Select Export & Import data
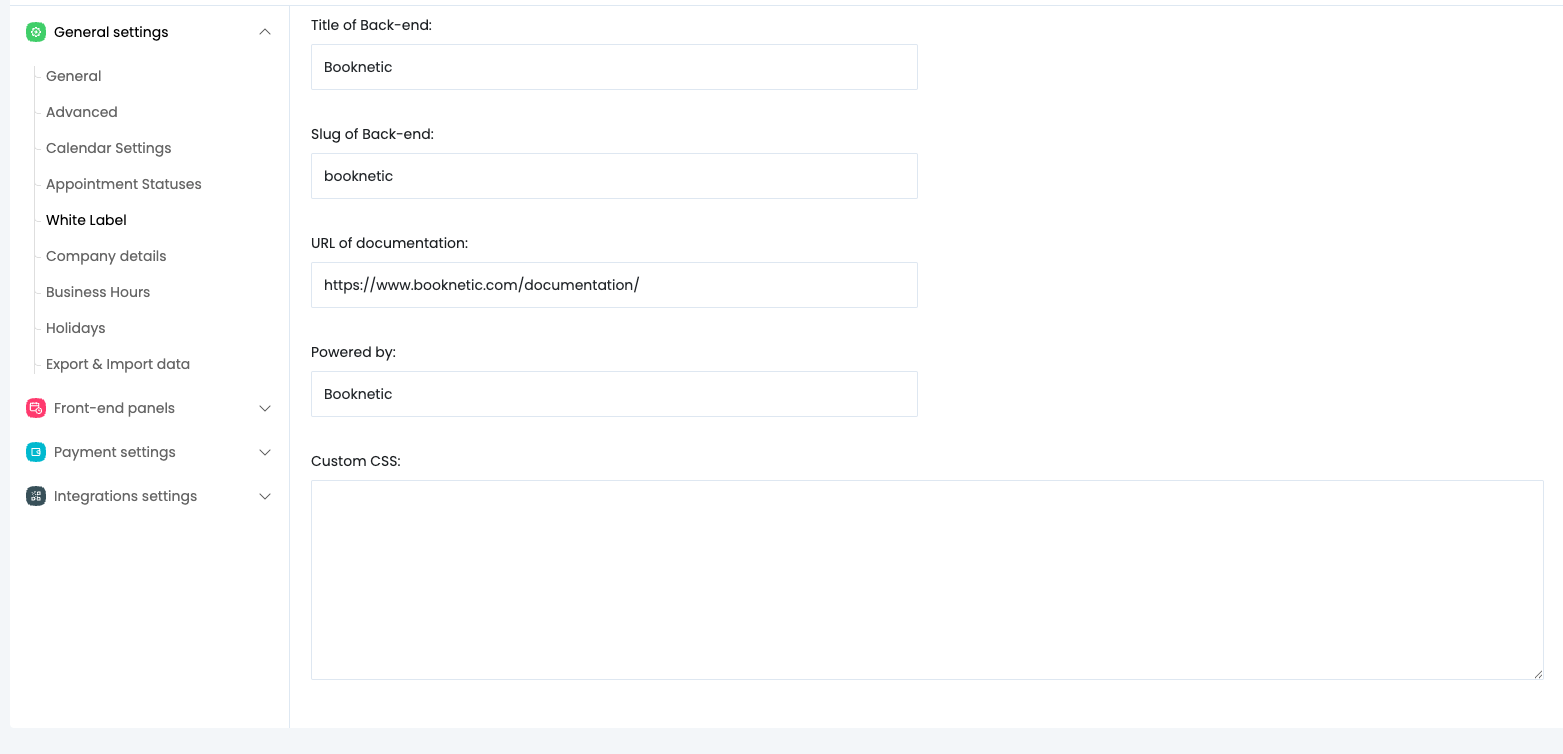 (118, 364)
